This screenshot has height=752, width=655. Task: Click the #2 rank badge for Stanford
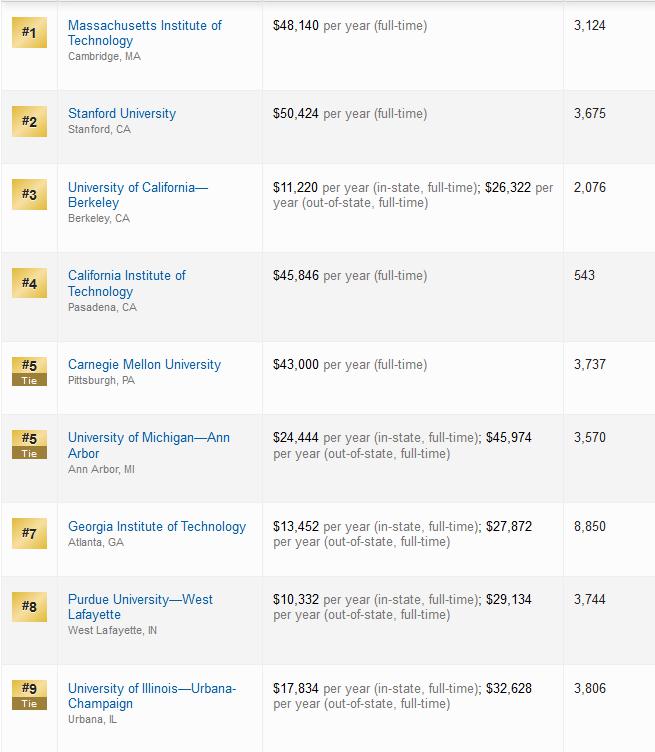29,121
